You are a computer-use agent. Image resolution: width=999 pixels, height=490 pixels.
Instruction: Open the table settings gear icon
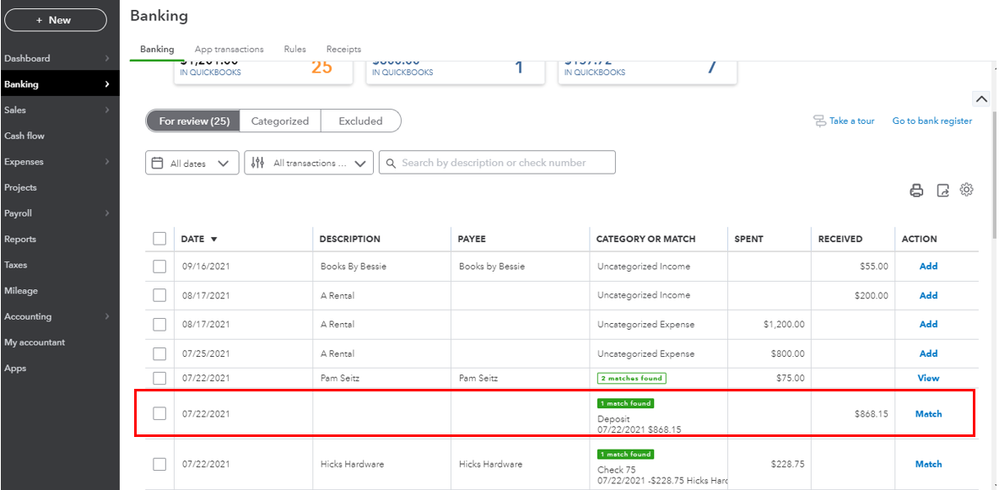pyautogui.click(x=967, y=189)
